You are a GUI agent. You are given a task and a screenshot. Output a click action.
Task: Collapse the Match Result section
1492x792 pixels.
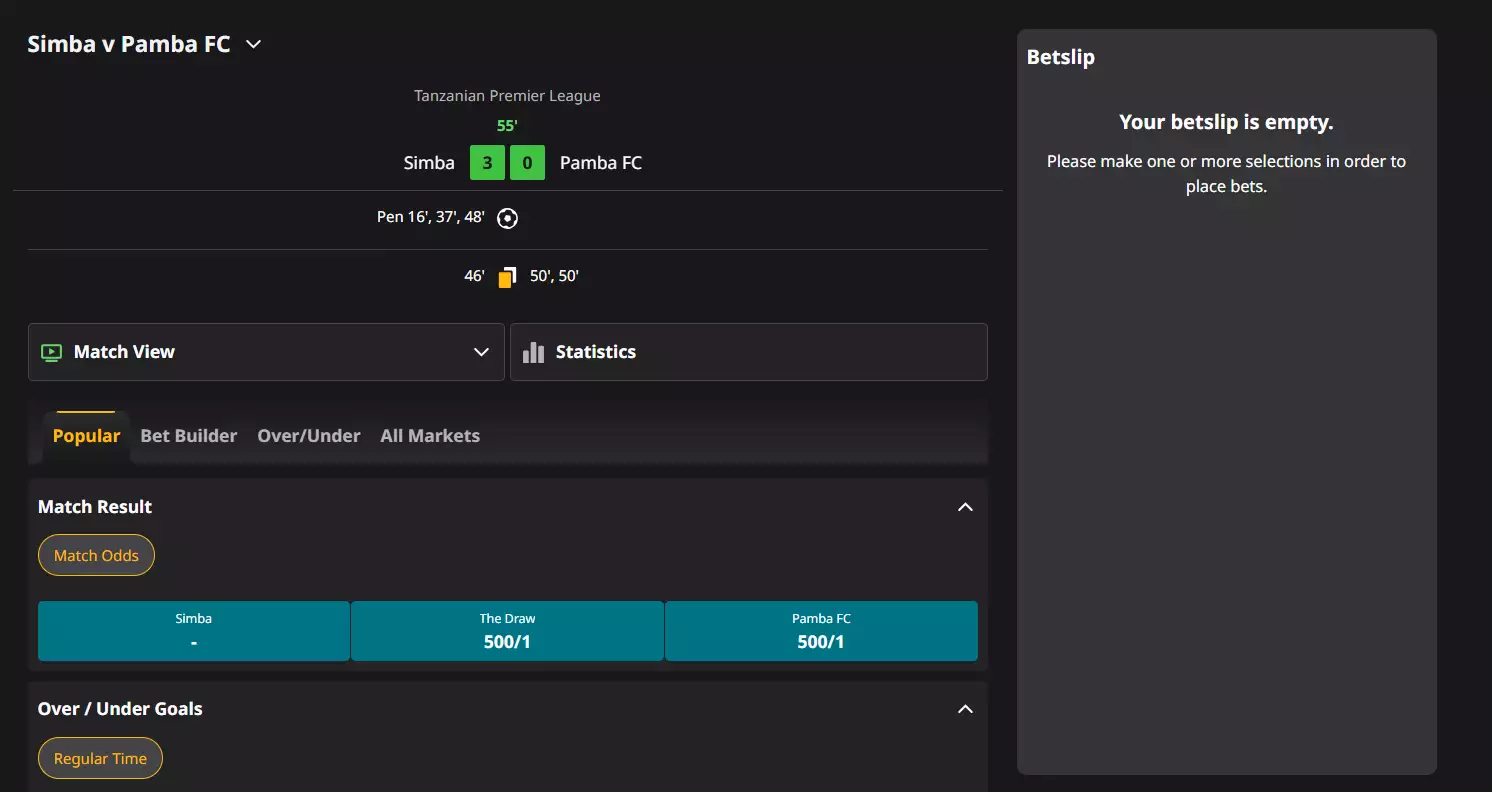(x=965, y=507)
